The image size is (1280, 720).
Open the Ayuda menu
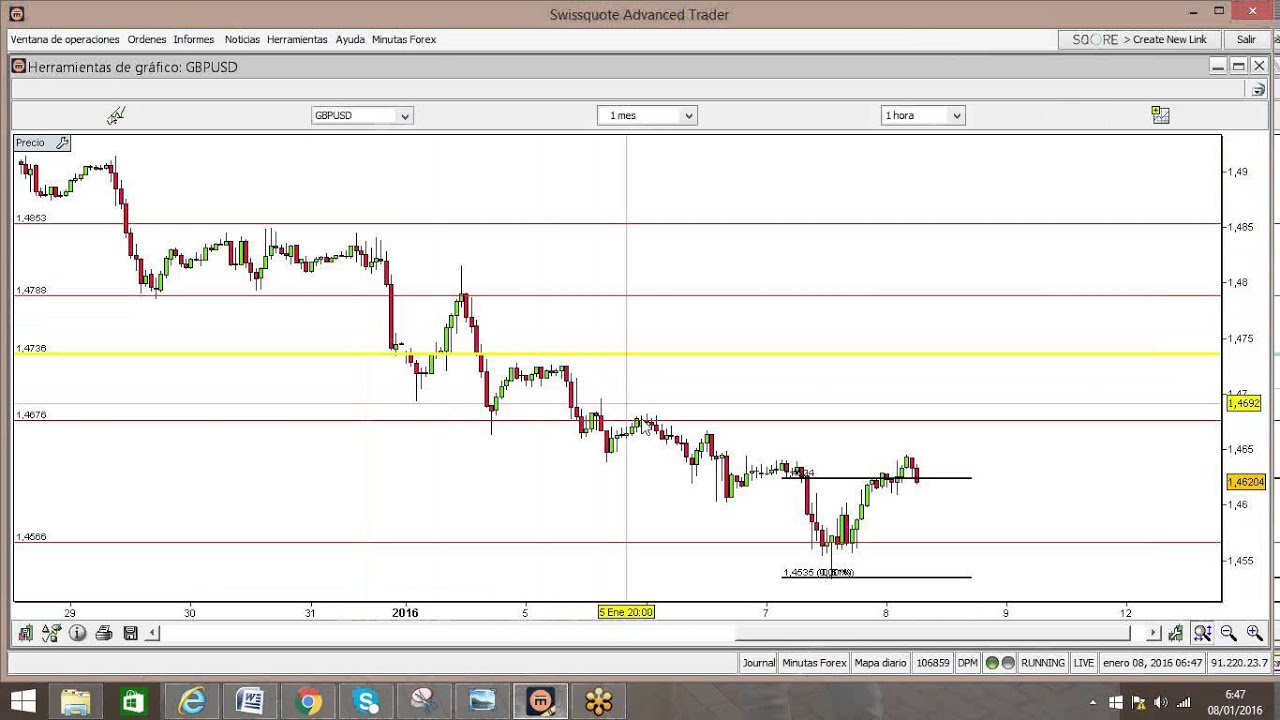(x=350, y=39)
